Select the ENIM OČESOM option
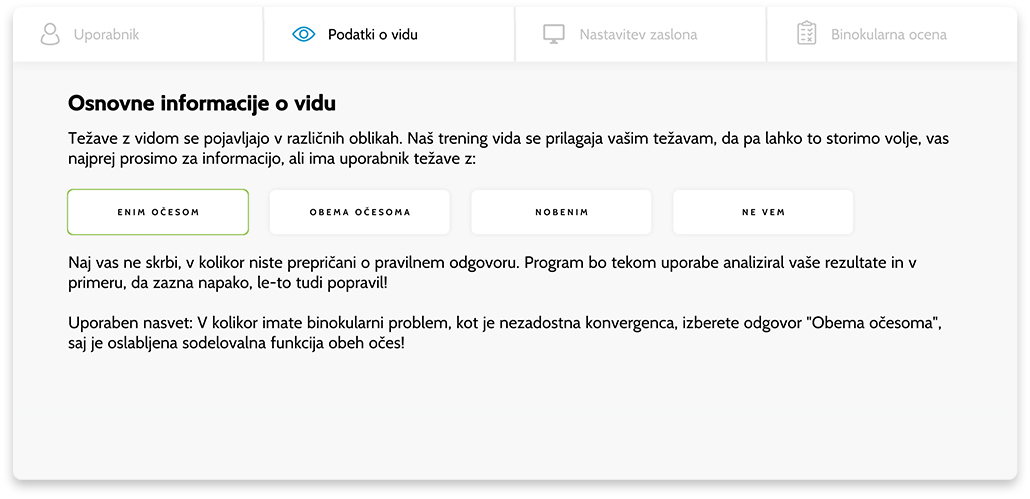The height and width of the screenshot is (499, 1030). point(158,212)
